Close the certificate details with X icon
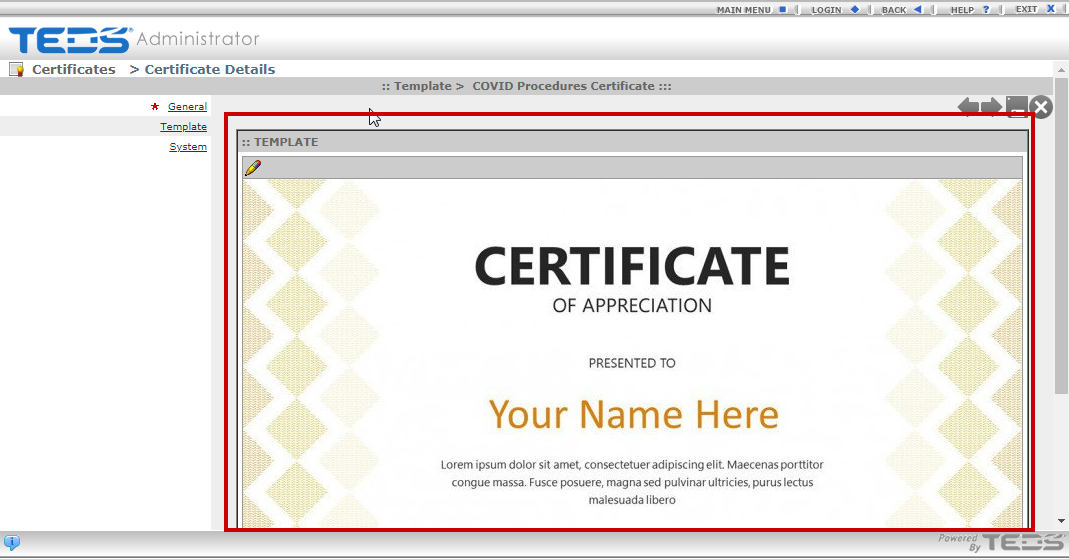 point(1041,107)
